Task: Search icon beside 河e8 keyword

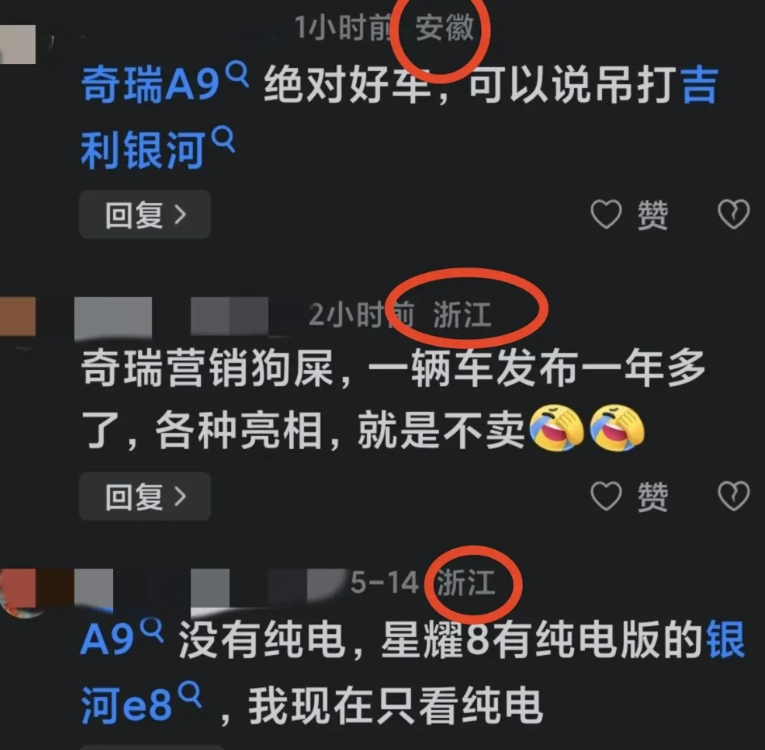Action: coord(190,695)
